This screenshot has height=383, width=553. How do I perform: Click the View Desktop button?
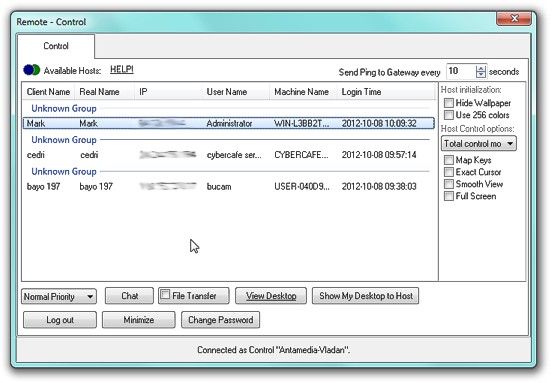[x=271, y=296]
